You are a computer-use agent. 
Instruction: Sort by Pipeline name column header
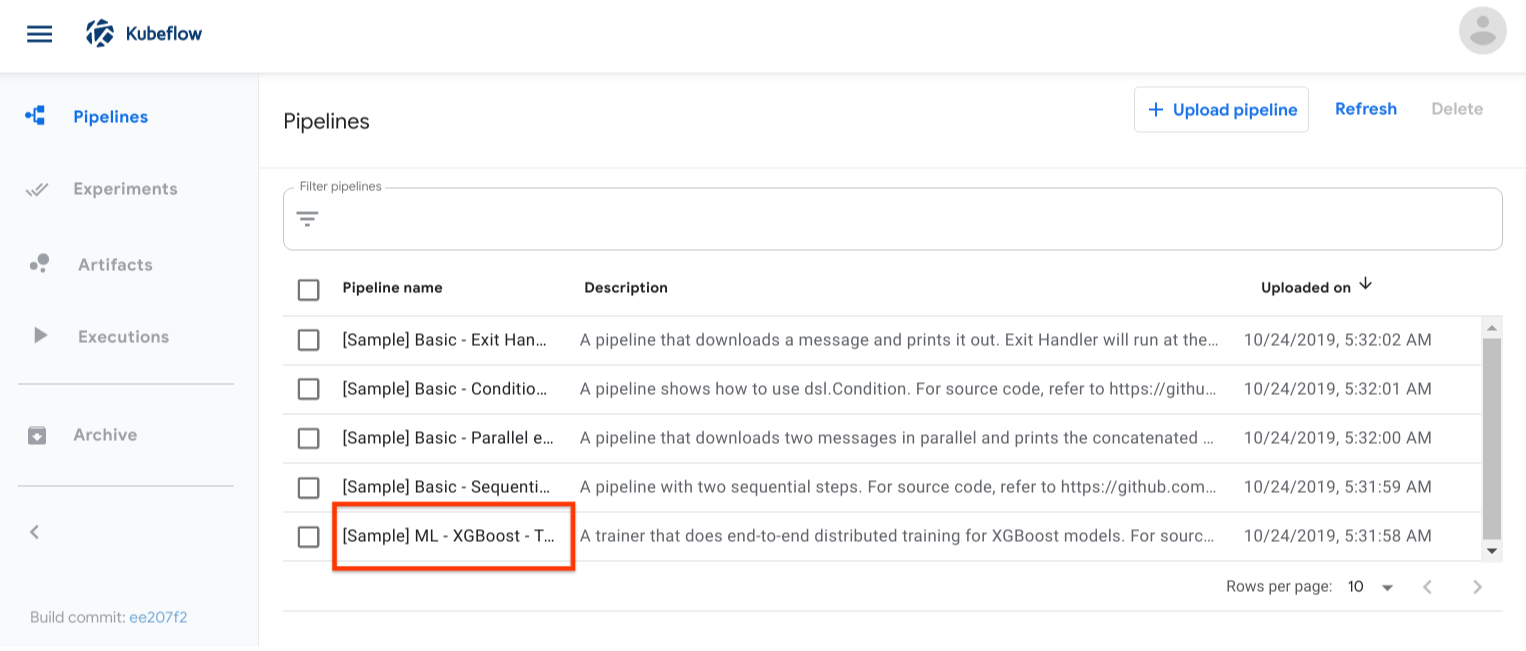point(392,288)
